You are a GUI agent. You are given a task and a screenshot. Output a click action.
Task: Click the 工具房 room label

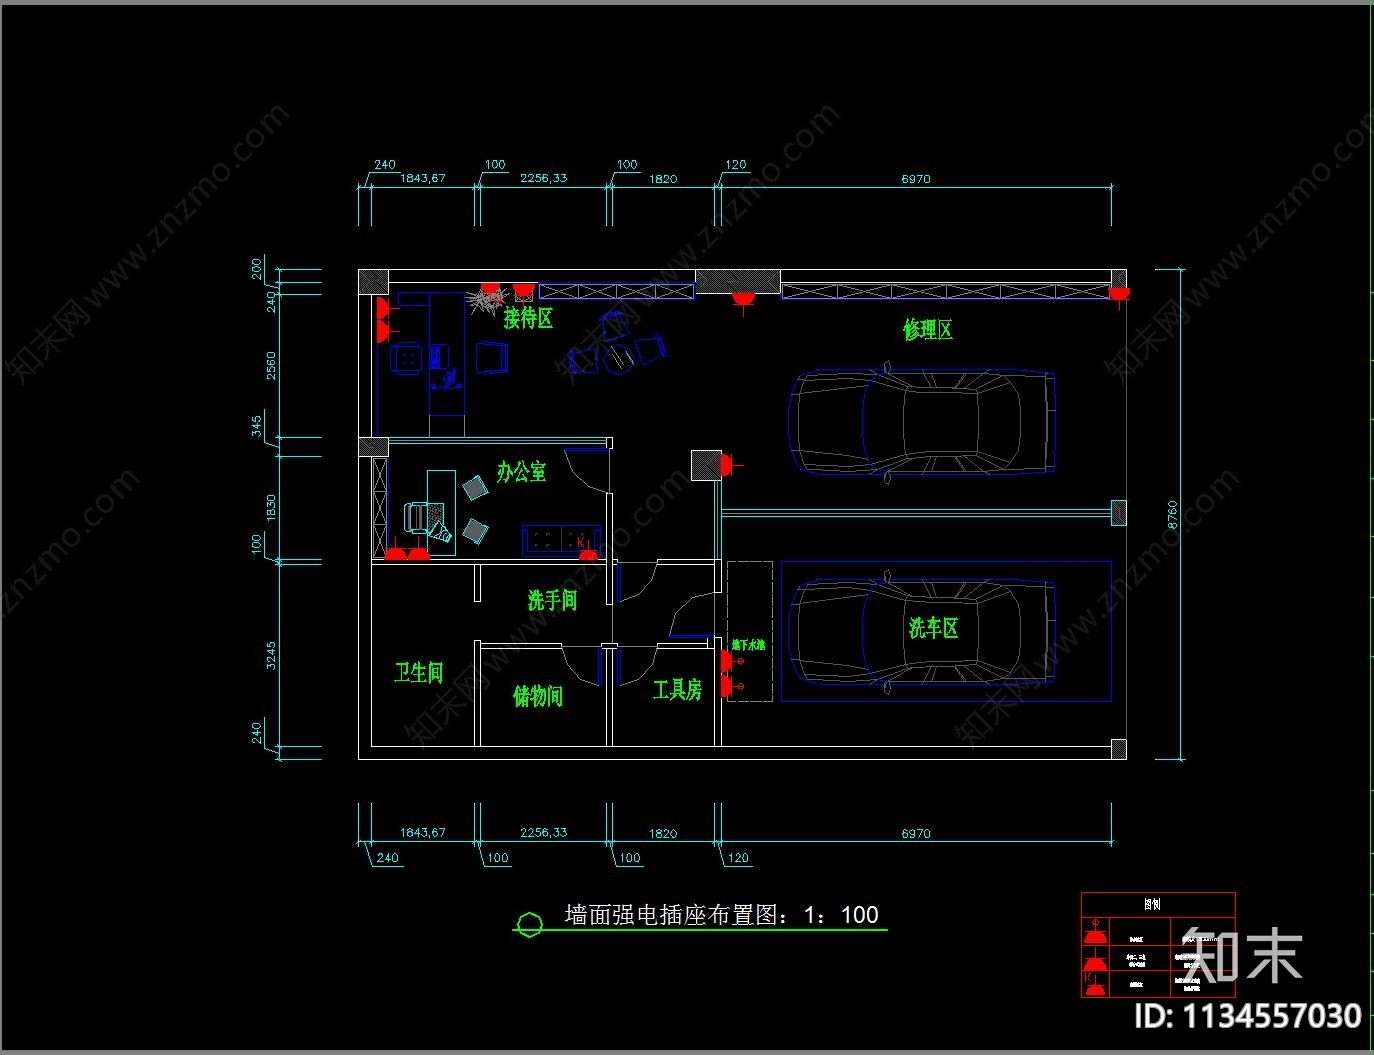click(677, 689)
